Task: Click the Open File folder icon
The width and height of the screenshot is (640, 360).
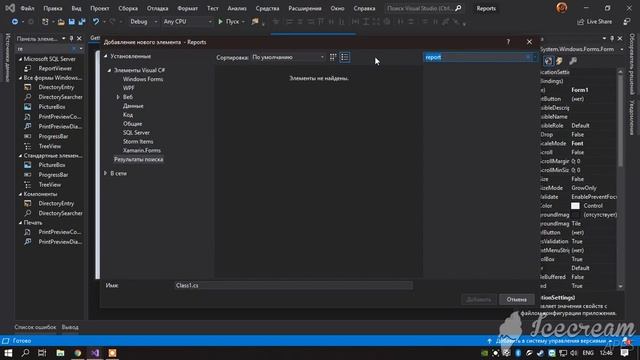Action: (x=61, y=22)
